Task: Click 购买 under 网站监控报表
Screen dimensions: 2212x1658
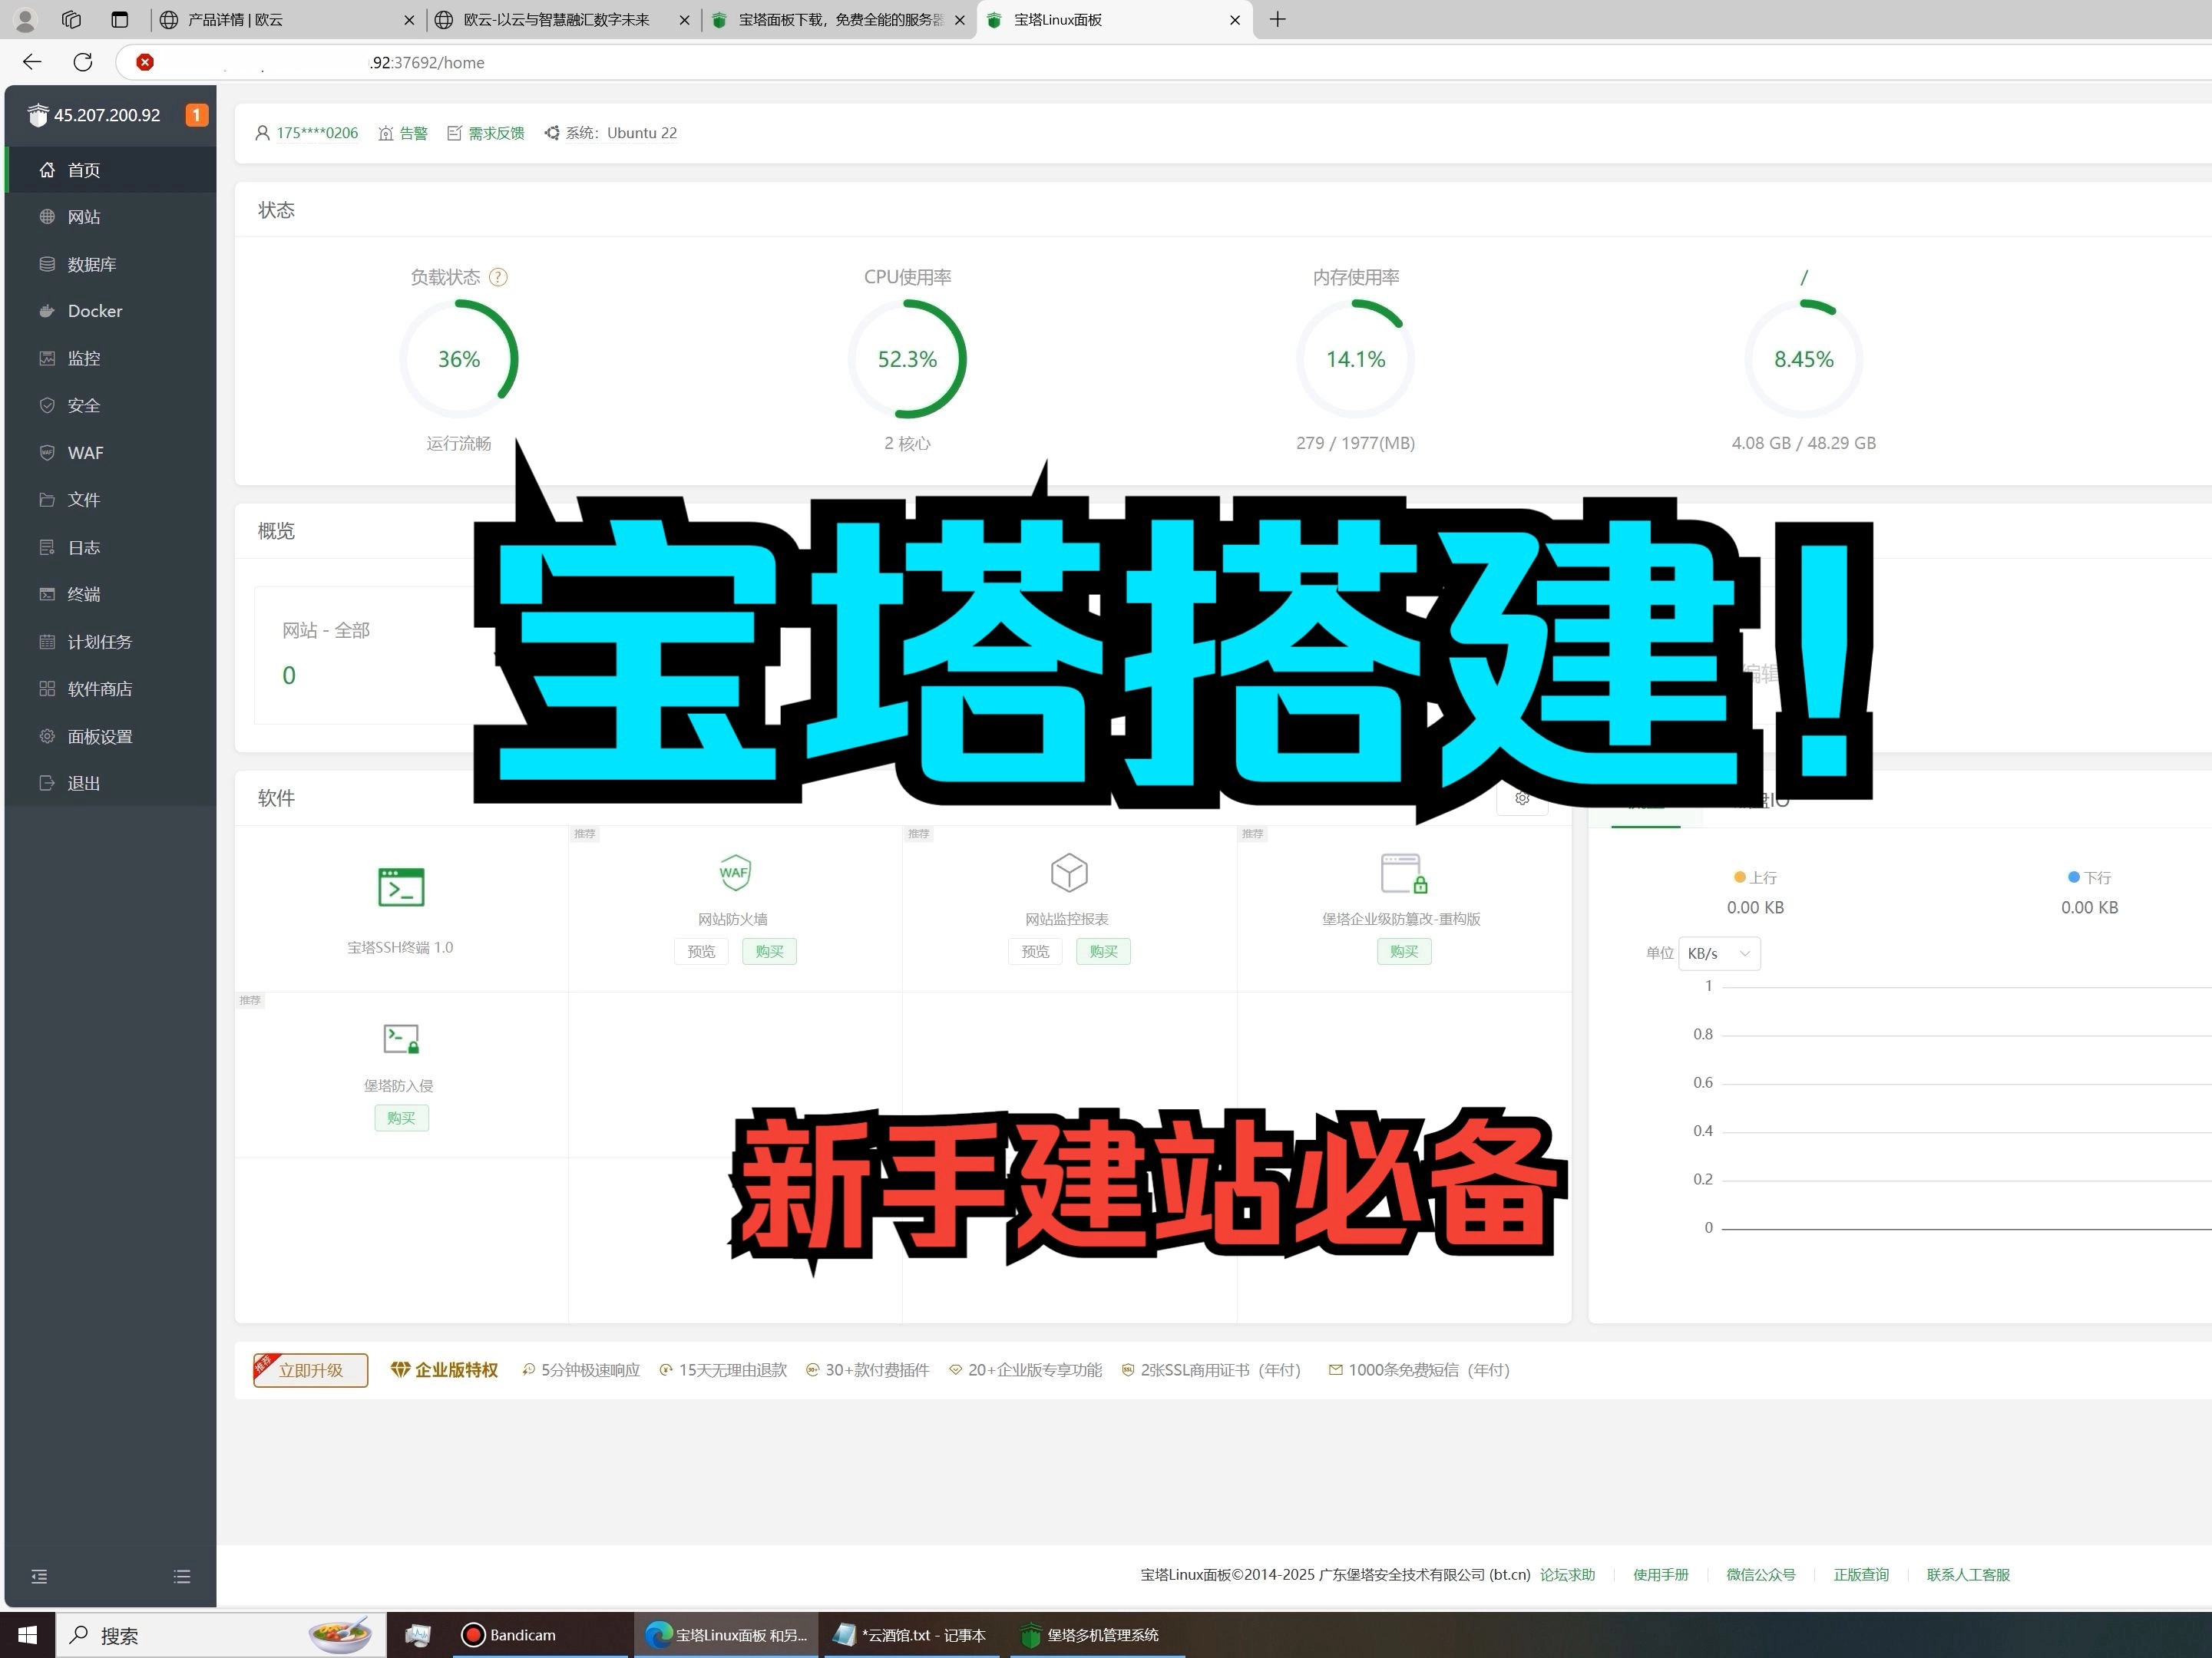Action: (1103, 951)
